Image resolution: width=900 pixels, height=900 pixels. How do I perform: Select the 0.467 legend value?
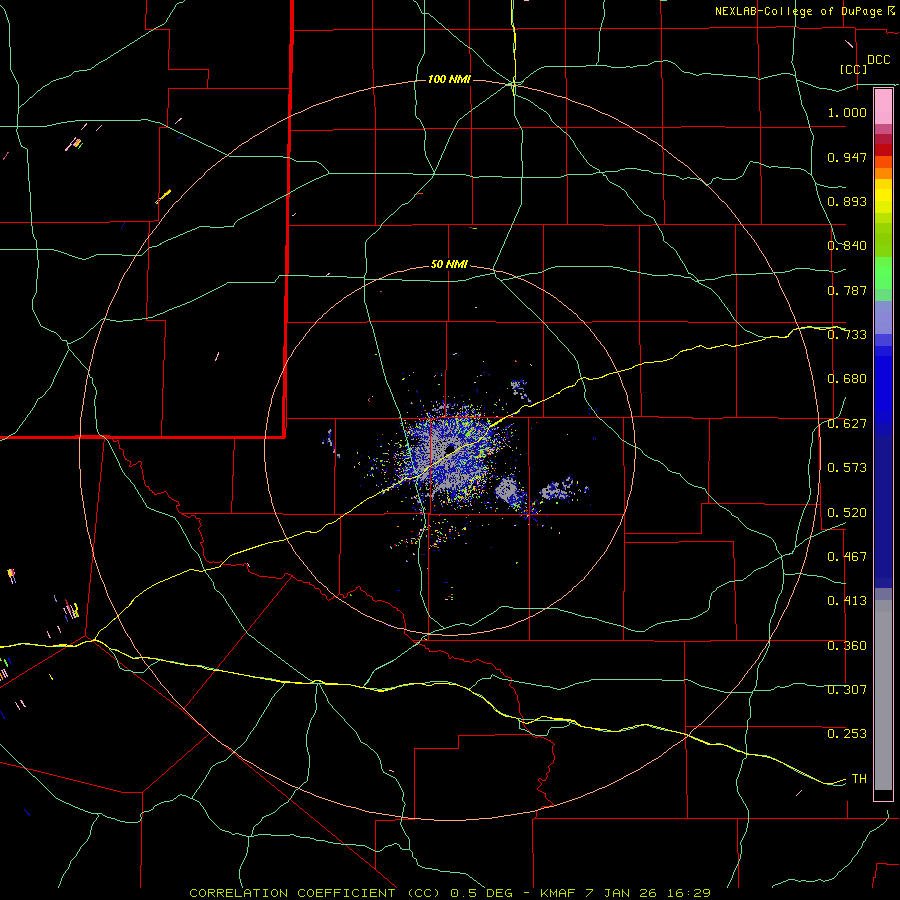(847, 557)
